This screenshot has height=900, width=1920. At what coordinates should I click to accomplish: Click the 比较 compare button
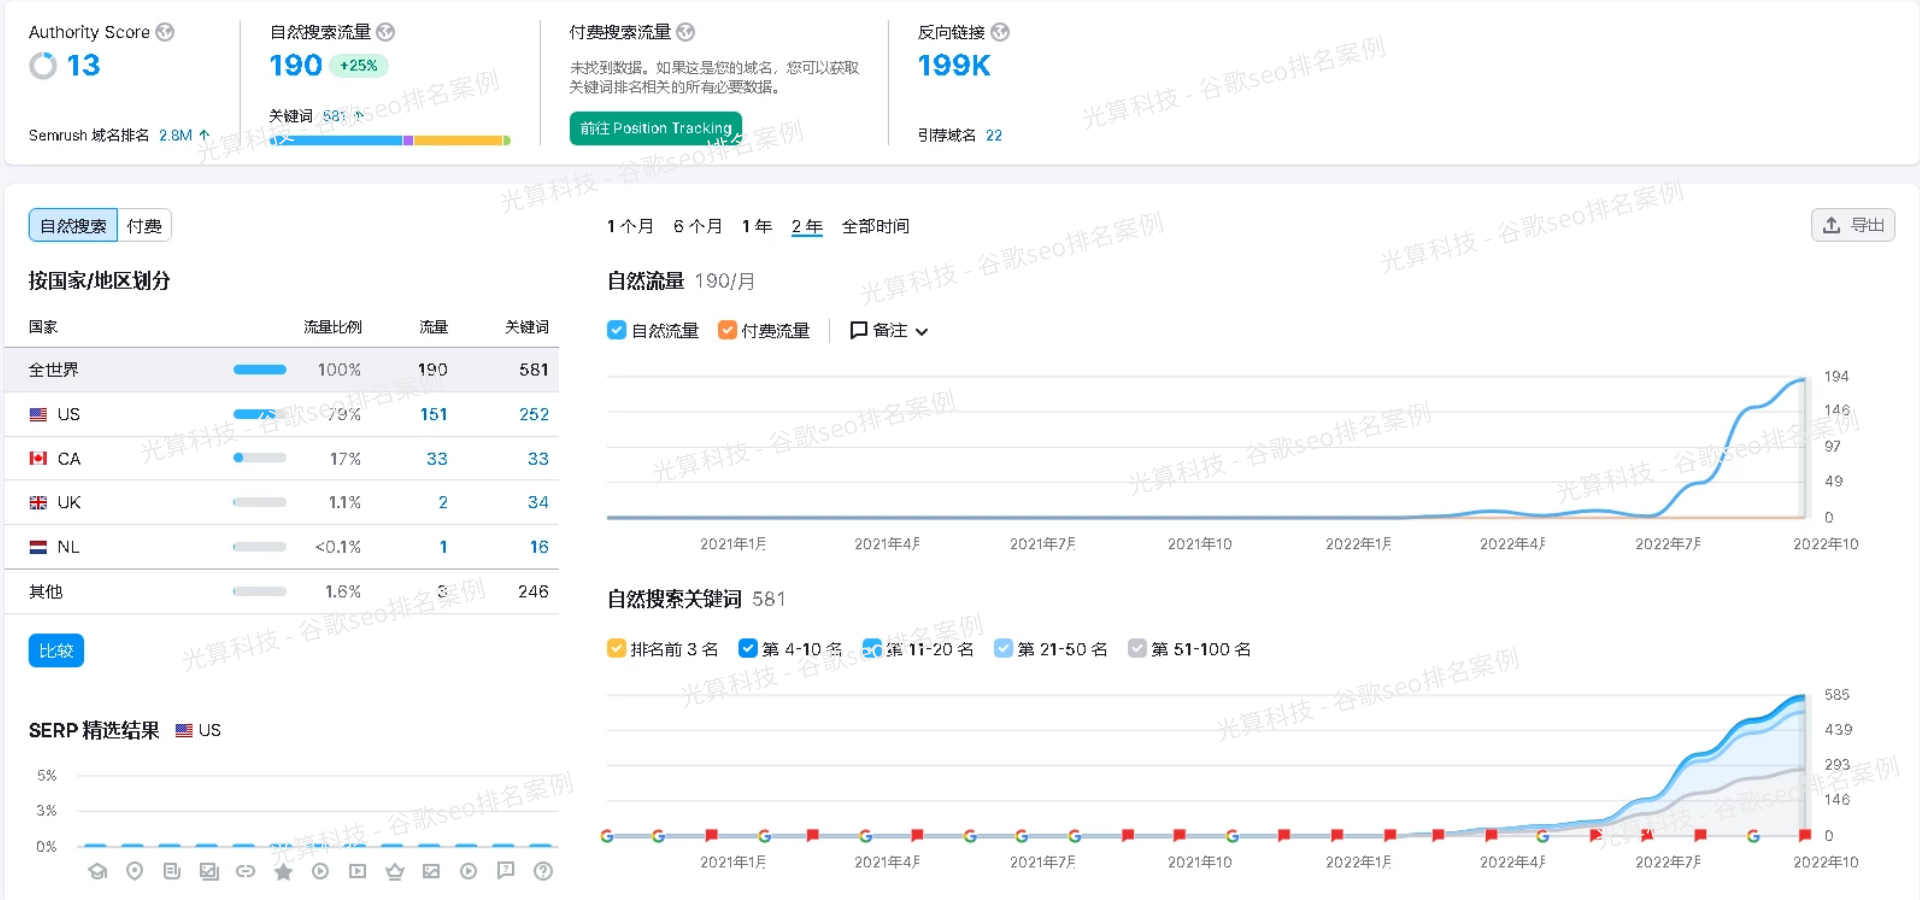[56, 651]
